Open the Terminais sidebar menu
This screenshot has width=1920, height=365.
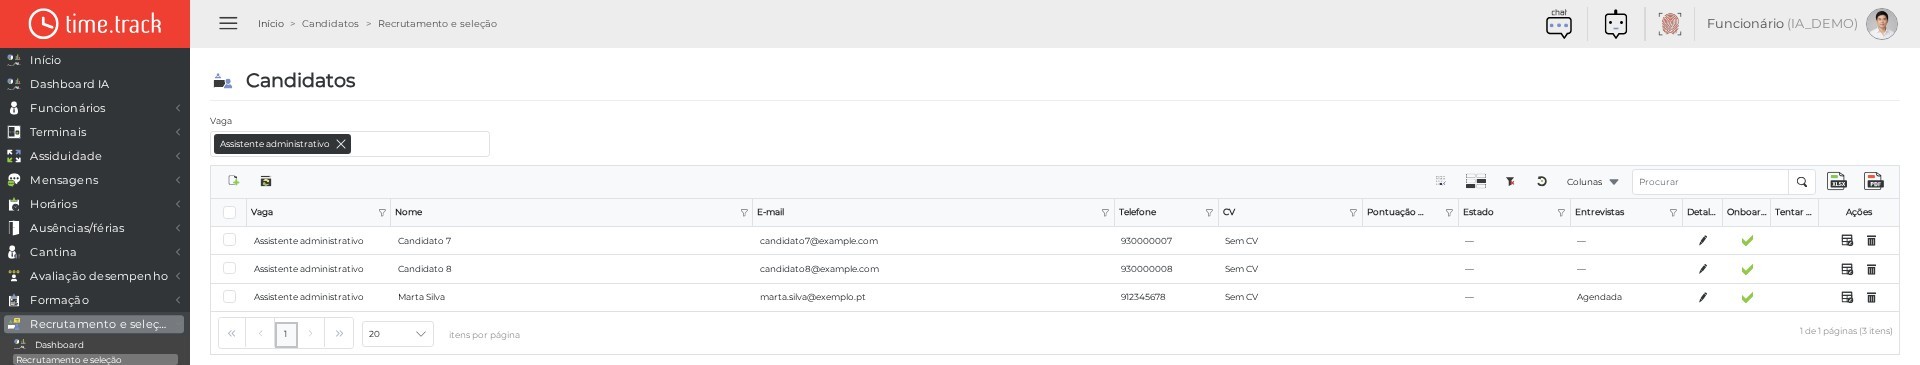tap(95, 132)
